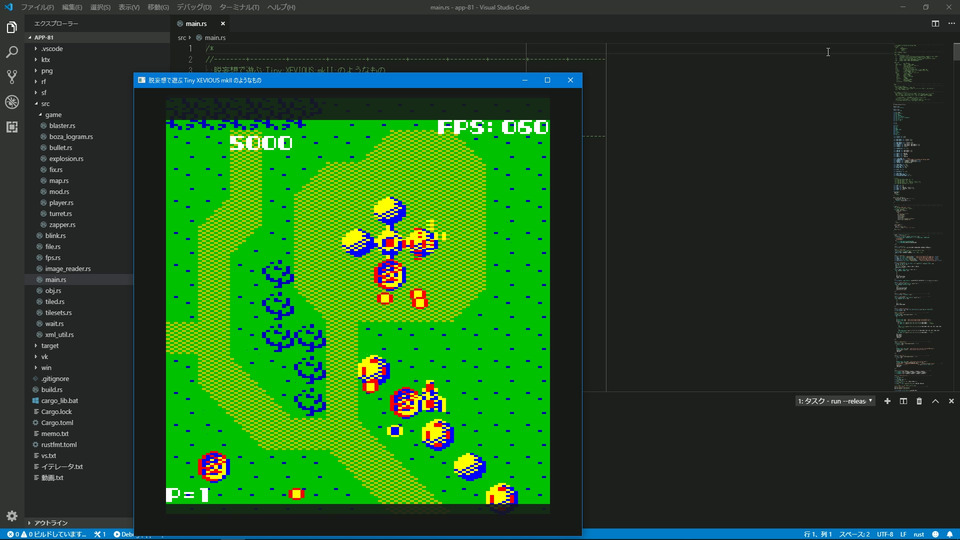Open the terminal task selector dropdown
The height and width of the screenshot is (540, 960).
point(835,401)
